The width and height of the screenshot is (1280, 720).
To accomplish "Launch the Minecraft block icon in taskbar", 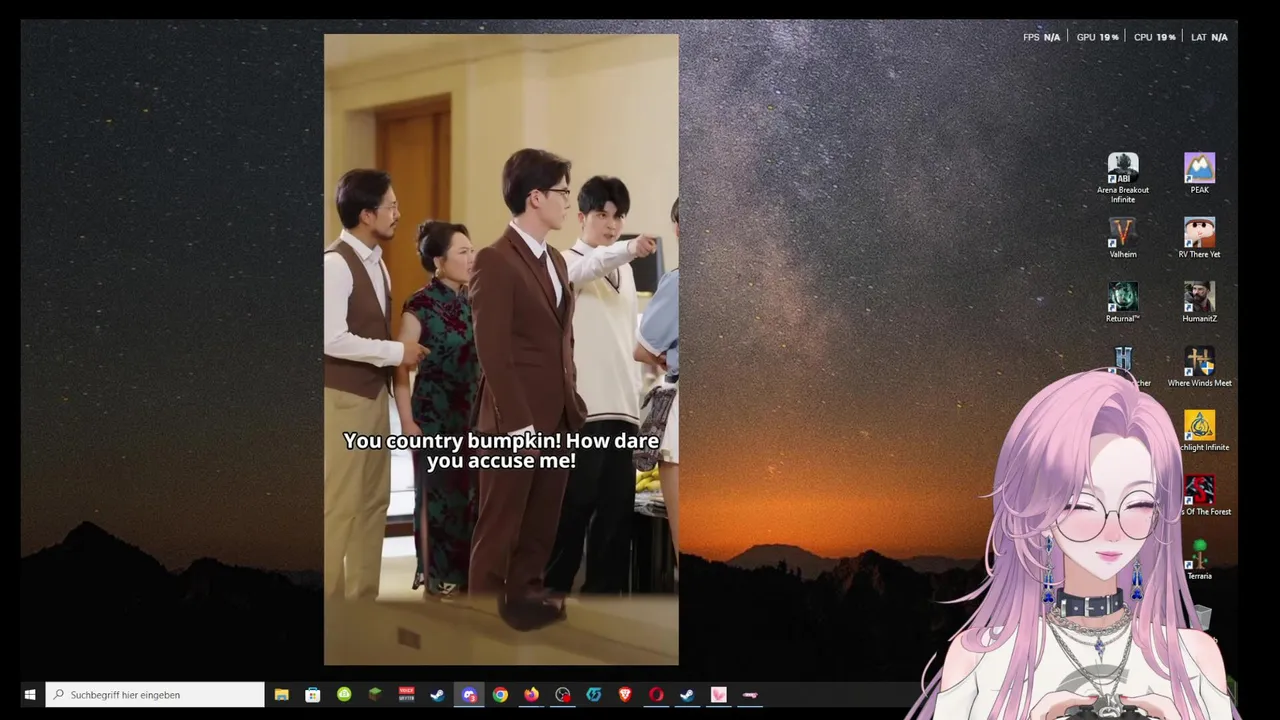I will pos(375,694).
